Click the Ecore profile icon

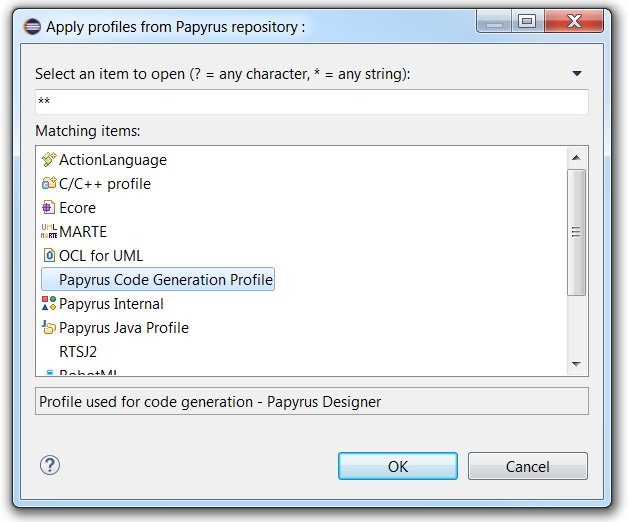(49, 208)
